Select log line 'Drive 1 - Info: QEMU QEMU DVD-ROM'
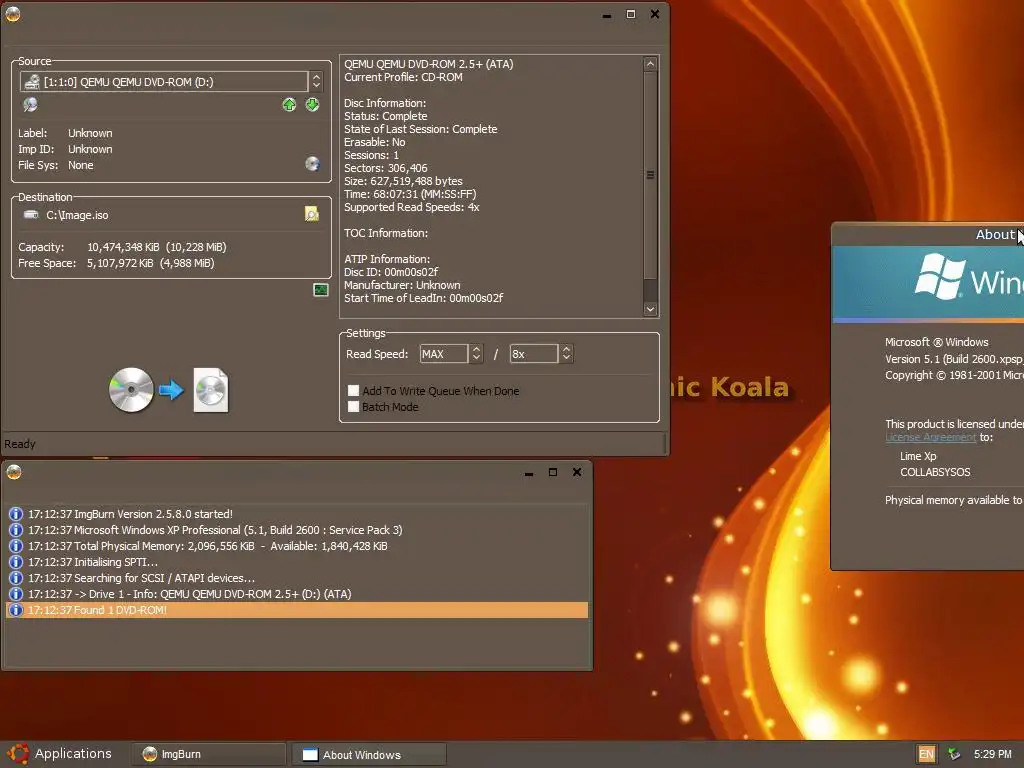Screen dimensions: 1024x768 click(297, 594)
